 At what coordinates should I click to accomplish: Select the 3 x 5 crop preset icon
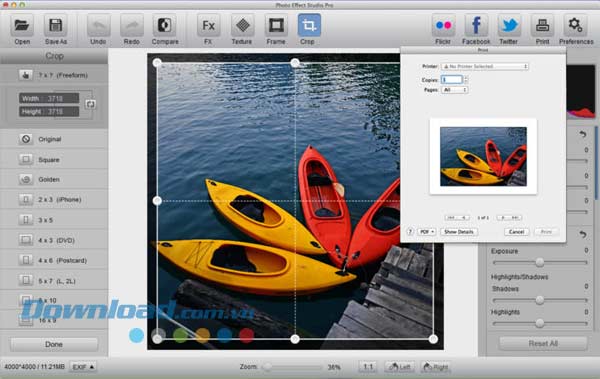26,220
